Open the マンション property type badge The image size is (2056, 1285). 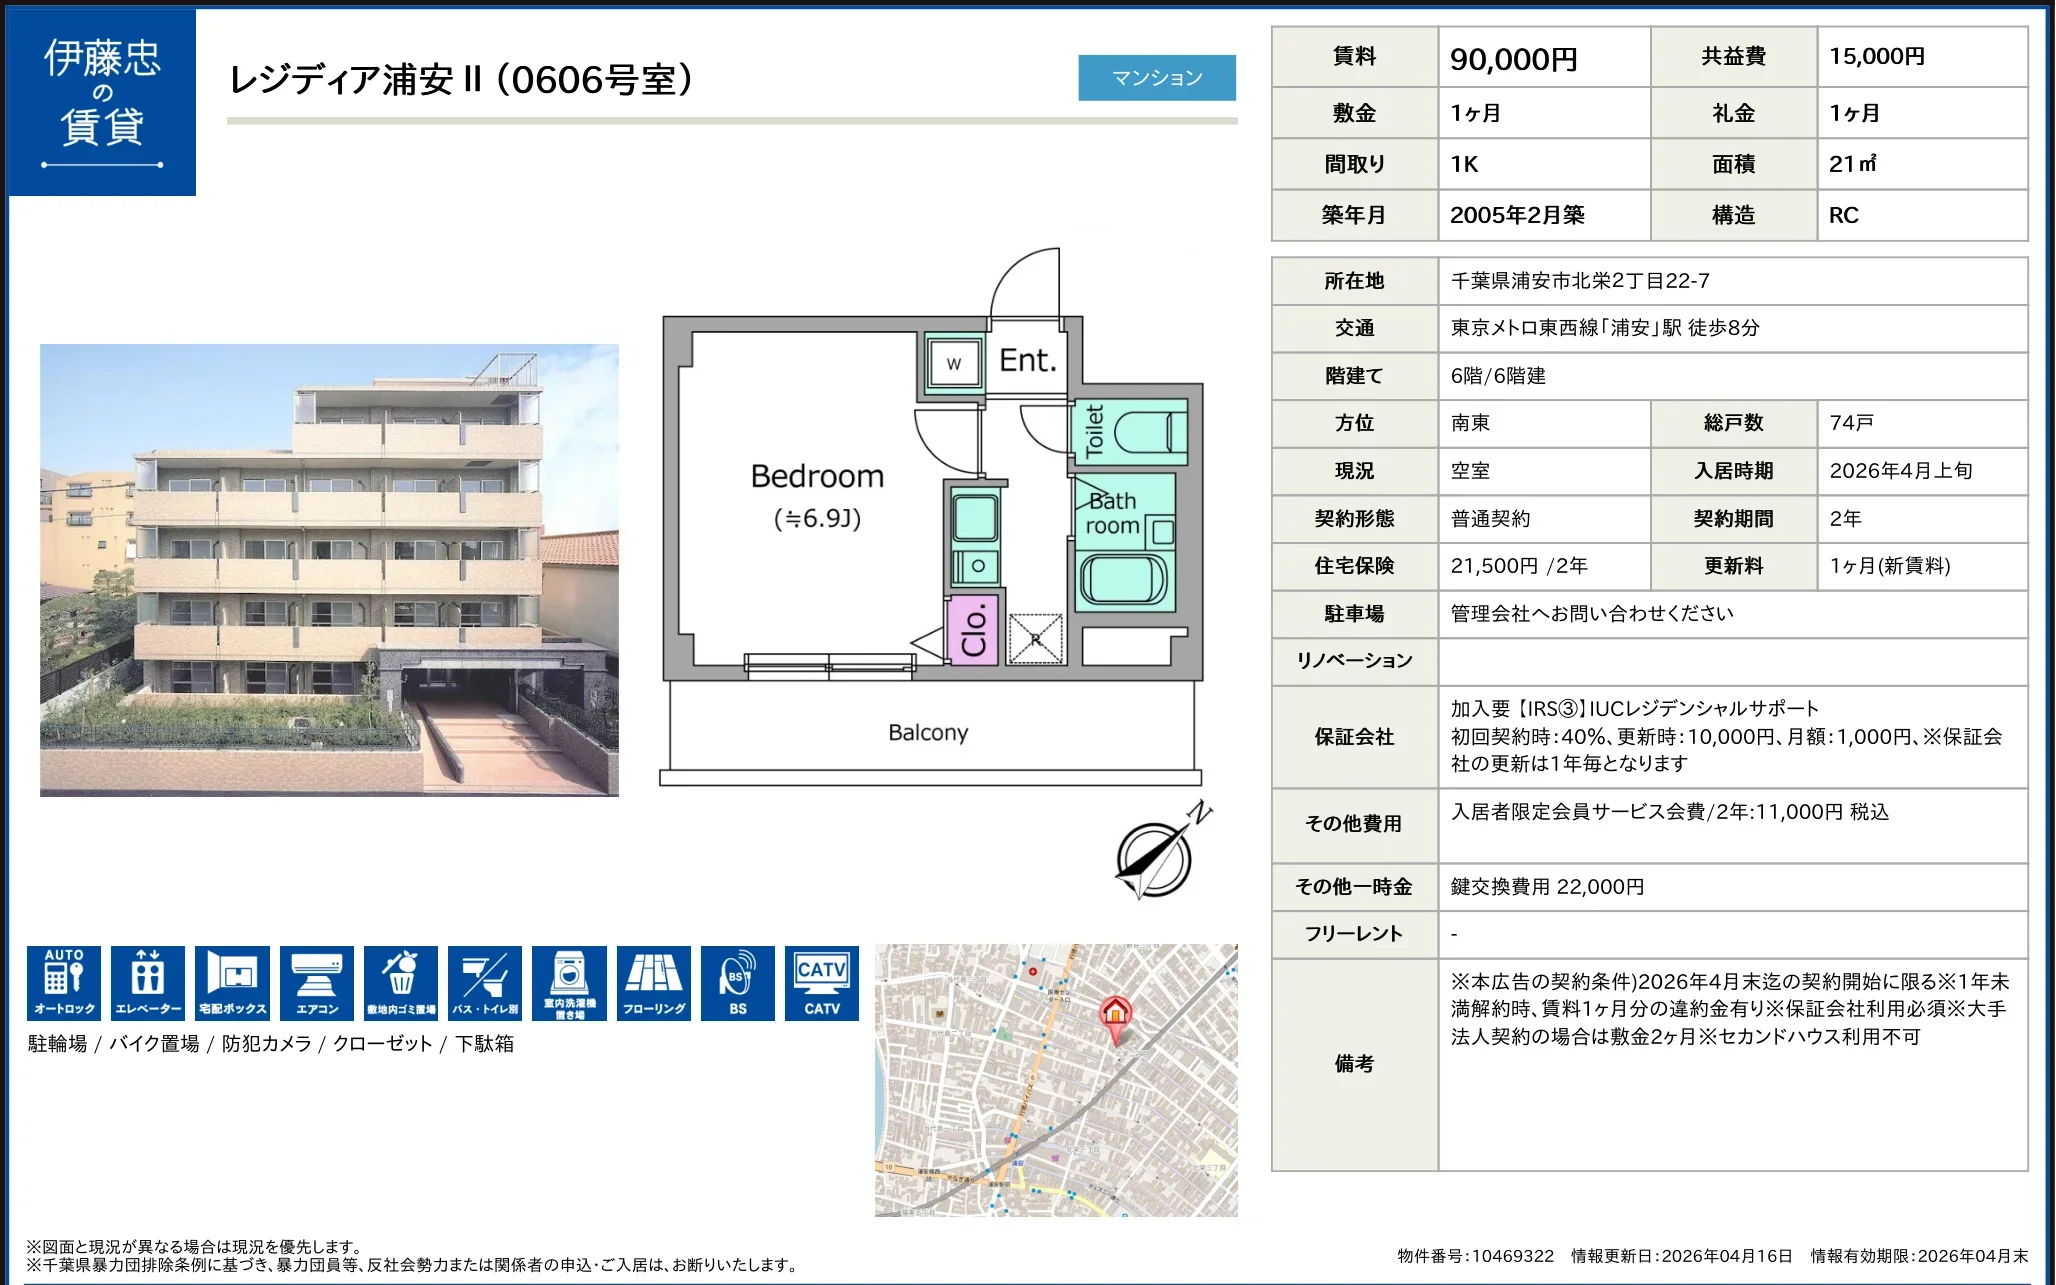pos(1157,77)
